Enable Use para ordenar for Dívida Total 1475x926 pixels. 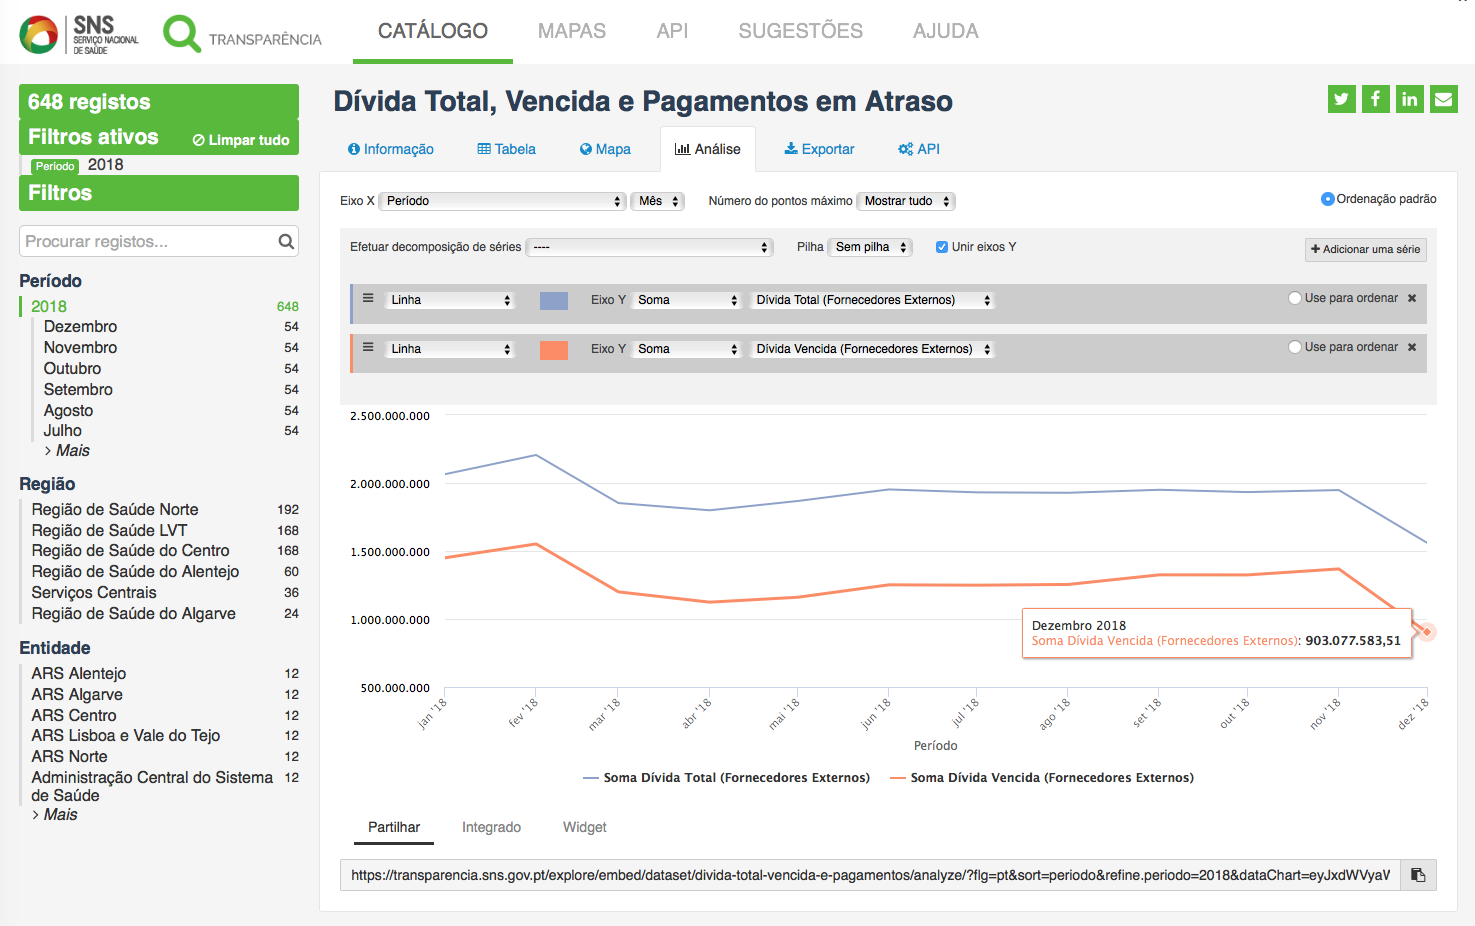1295,298
